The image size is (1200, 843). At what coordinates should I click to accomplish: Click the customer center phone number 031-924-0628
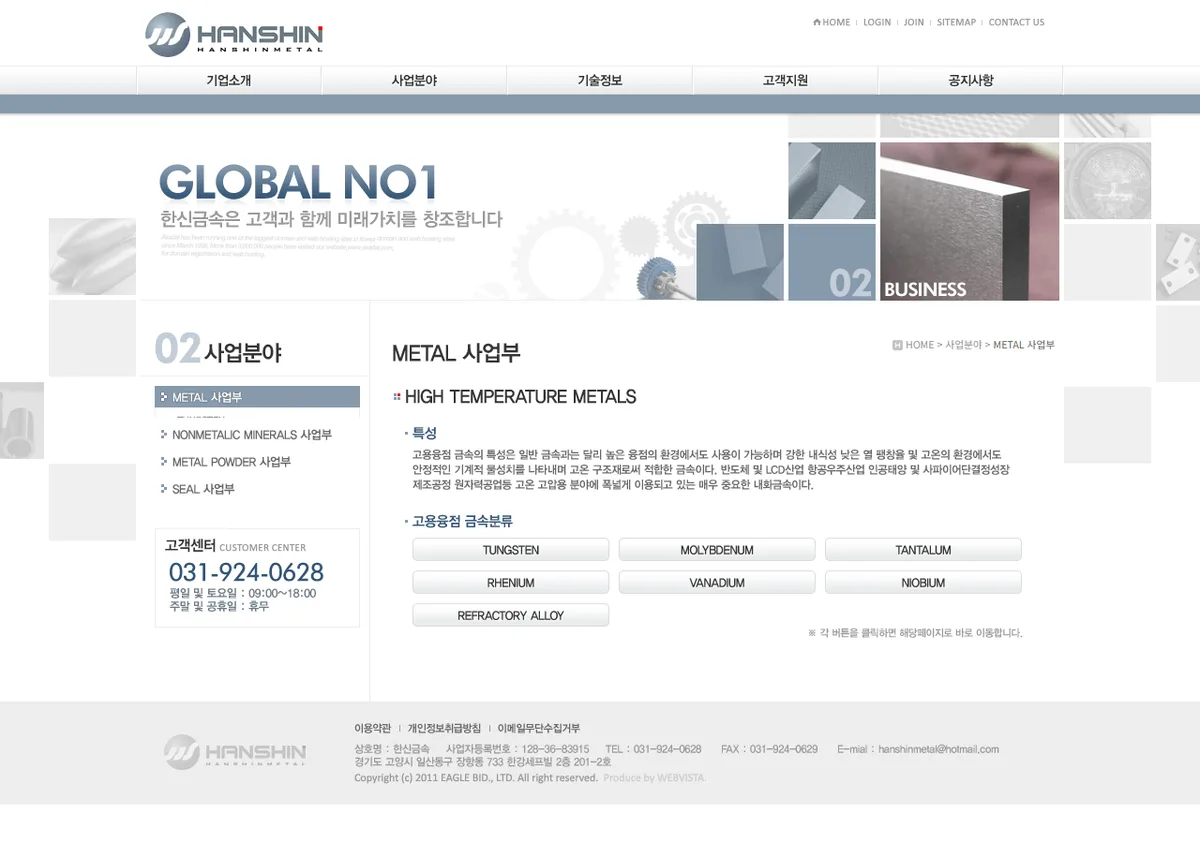(x=246, y=572)
